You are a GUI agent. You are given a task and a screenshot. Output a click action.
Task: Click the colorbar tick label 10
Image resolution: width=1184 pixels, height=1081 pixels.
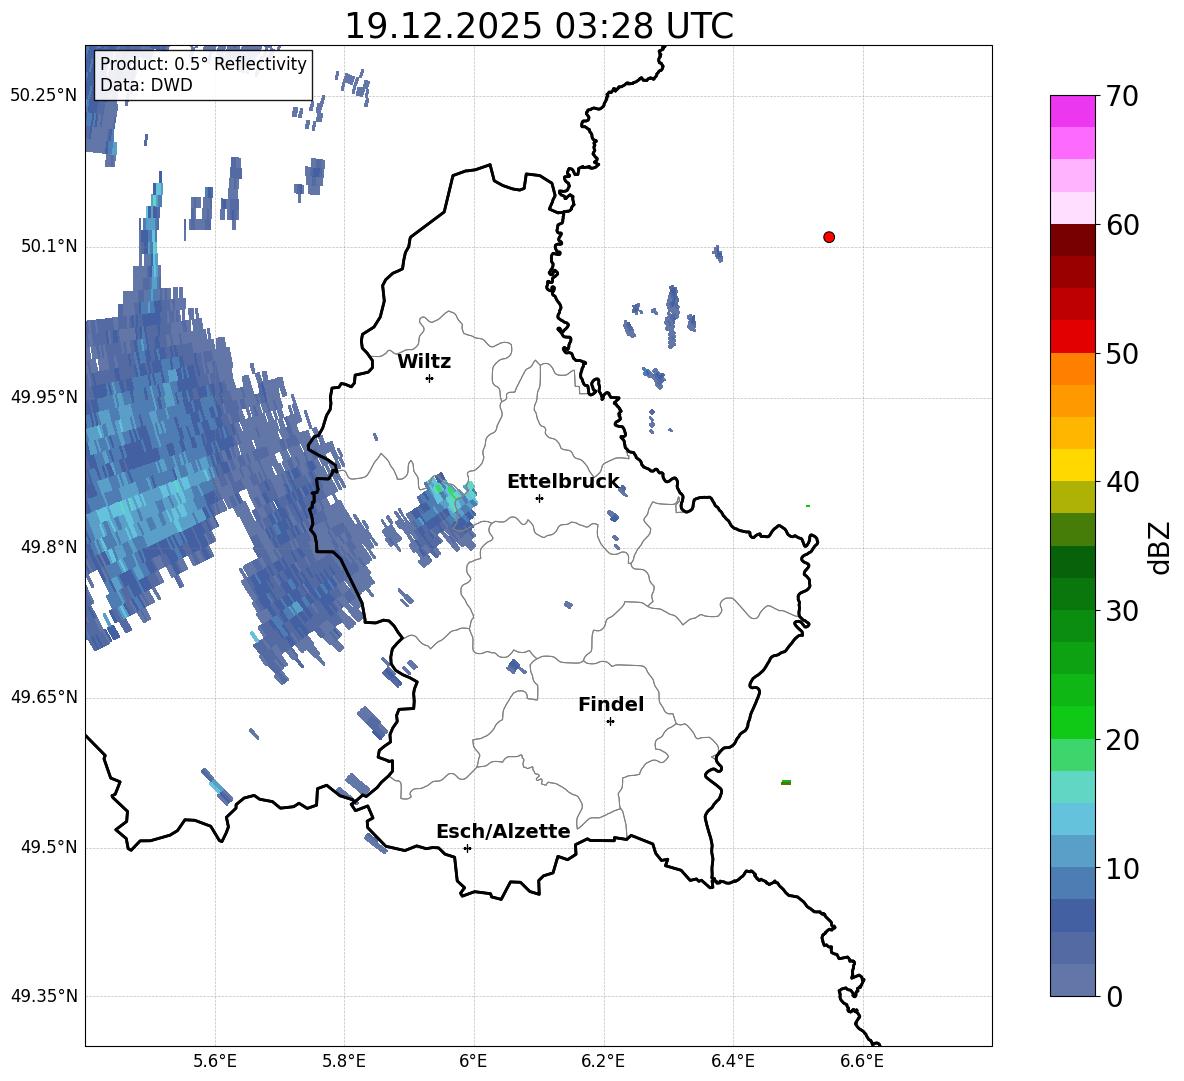pos(1123,868)
